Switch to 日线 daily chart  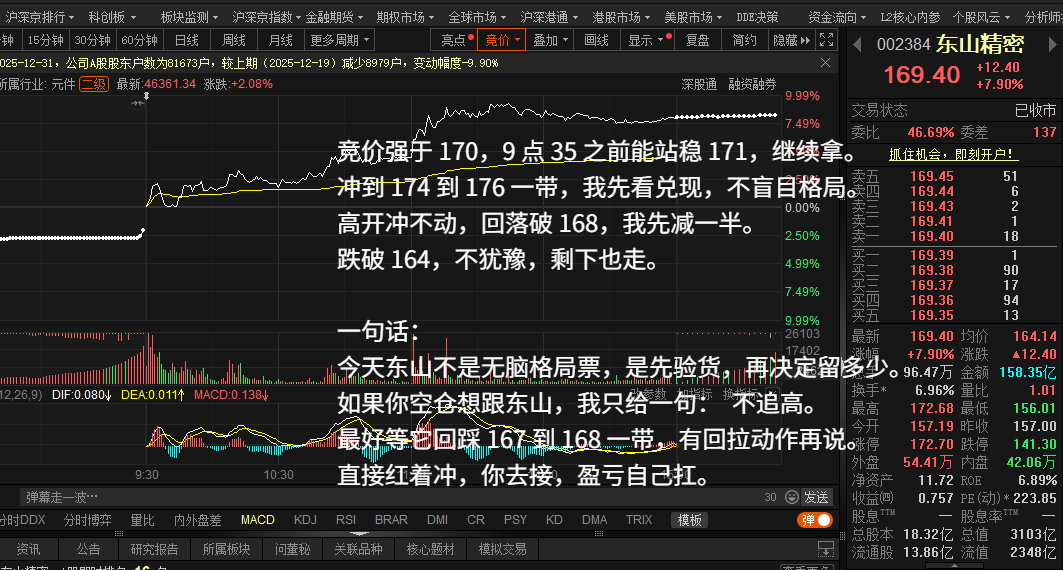pyautogui.click(x=186, y=40)
